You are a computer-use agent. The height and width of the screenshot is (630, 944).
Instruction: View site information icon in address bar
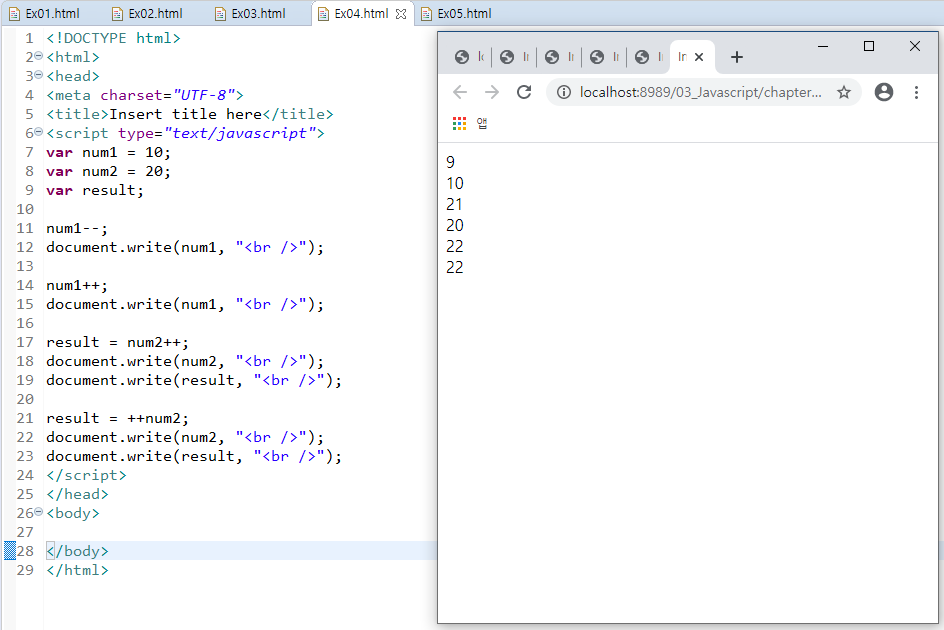coord(564,92)
